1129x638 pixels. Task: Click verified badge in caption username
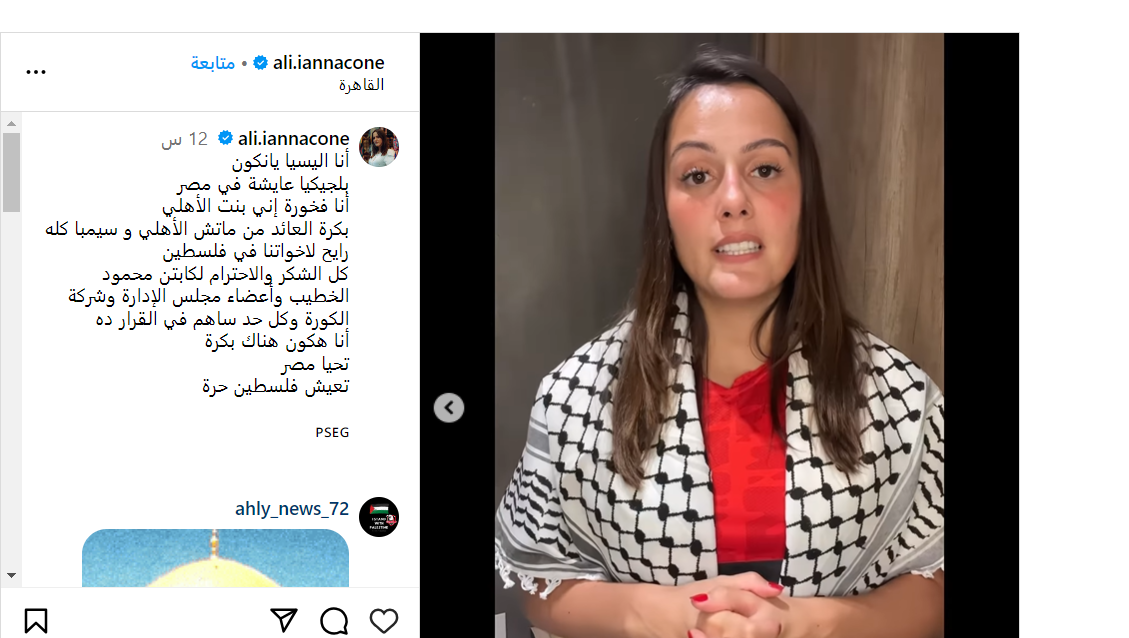pos(225,138)
